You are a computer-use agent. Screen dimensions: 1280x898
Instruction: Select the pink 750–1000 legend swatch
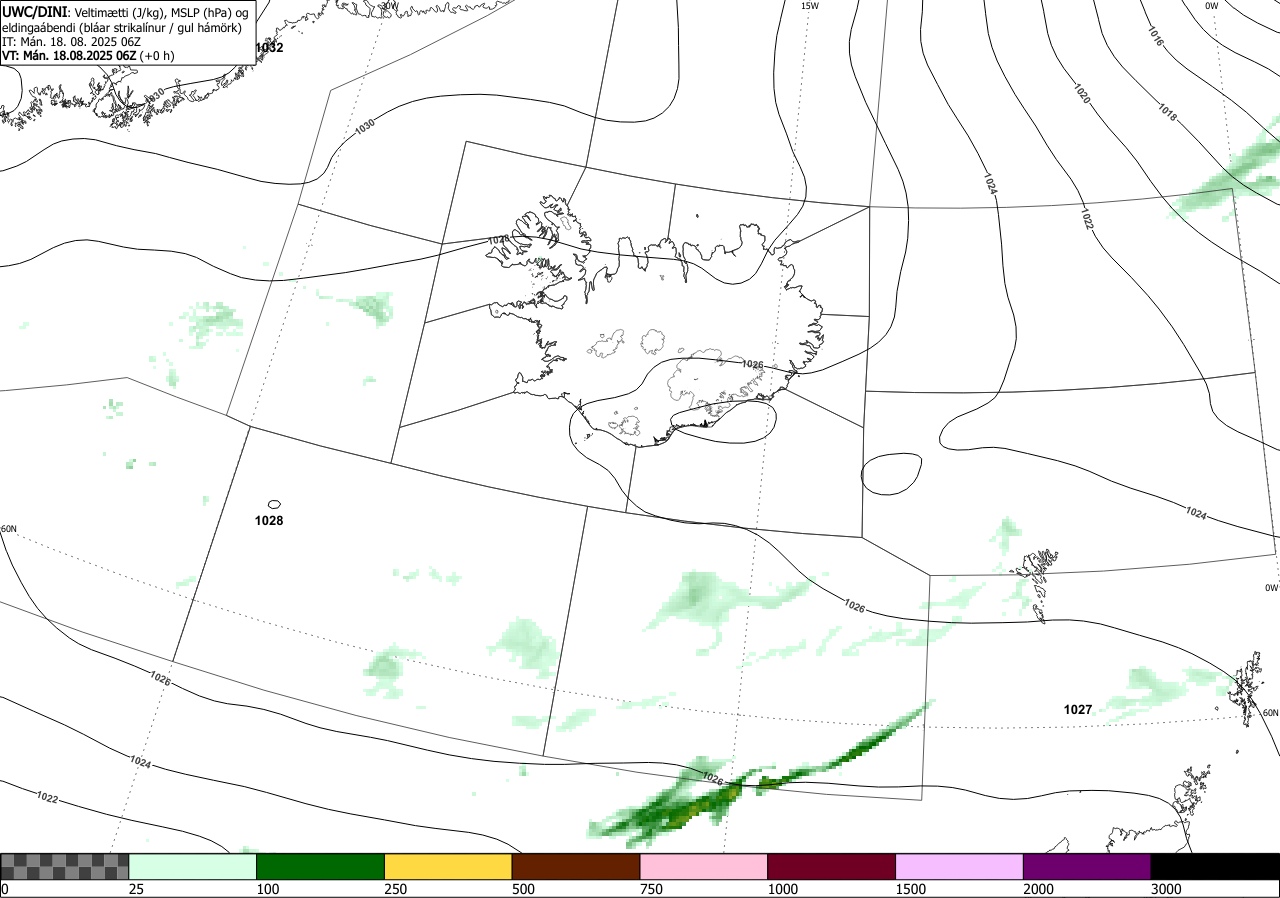pyautogui.click(x=704, y=866)
